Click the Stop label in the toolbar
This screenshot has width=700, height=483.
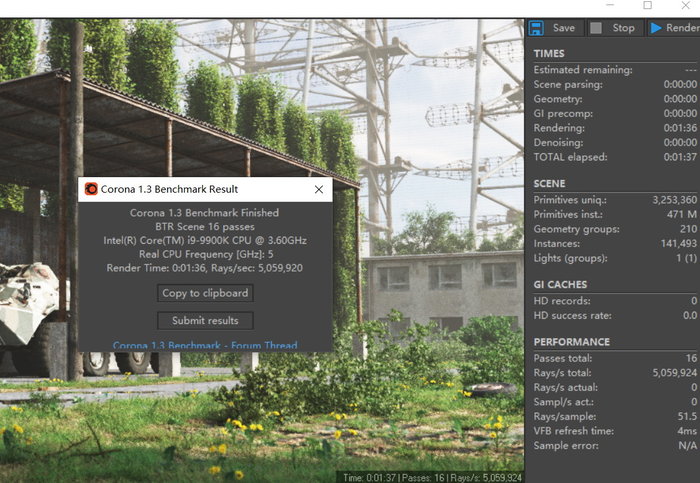(x=623, y=28)
